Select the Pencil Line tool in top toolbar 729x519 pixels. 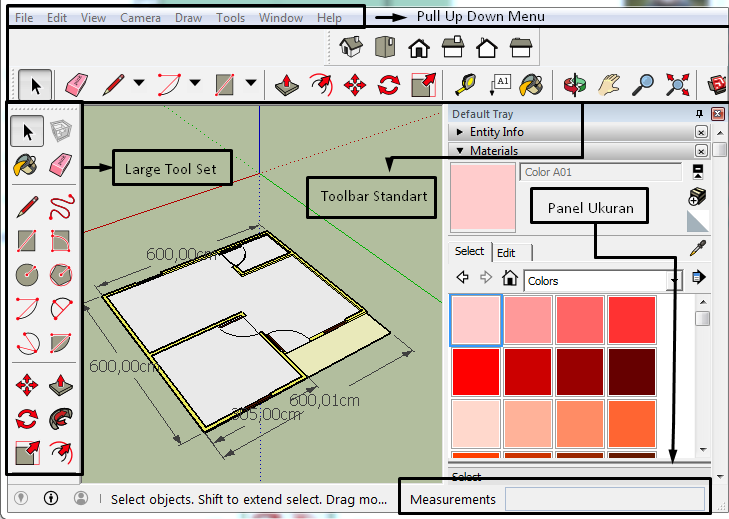pyautogui.click(x=113, y=85)
